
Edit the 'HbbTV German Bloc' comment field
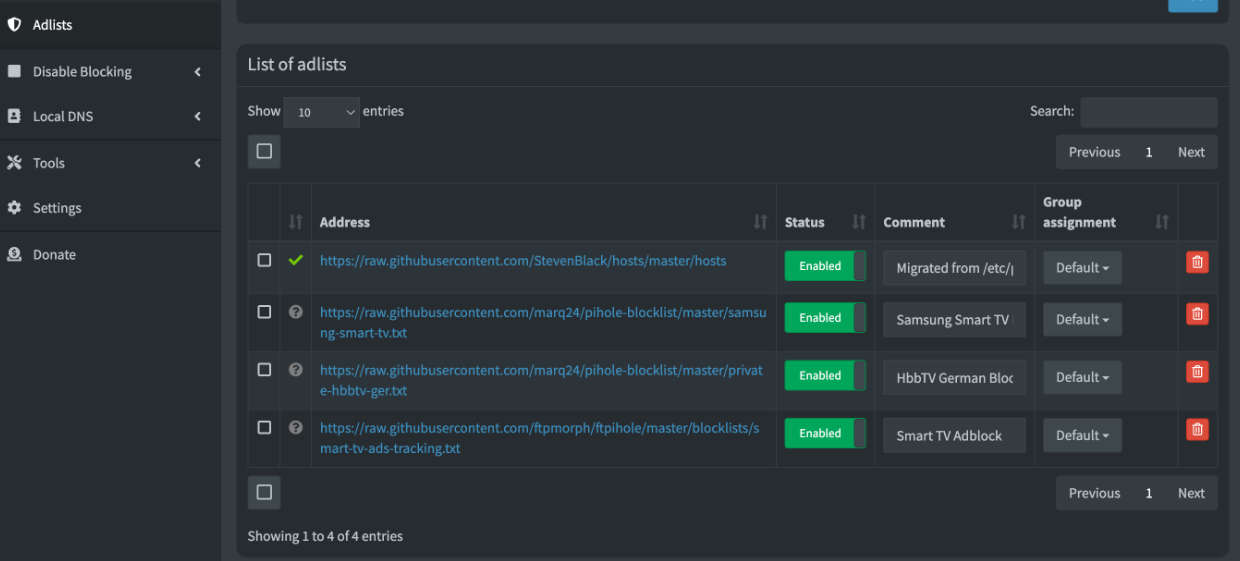pos(954,378)
